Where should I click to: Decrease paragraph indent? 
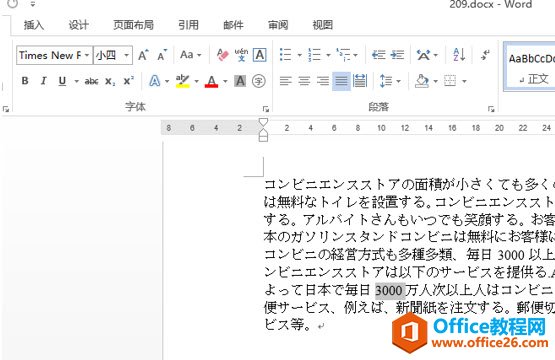379,55
